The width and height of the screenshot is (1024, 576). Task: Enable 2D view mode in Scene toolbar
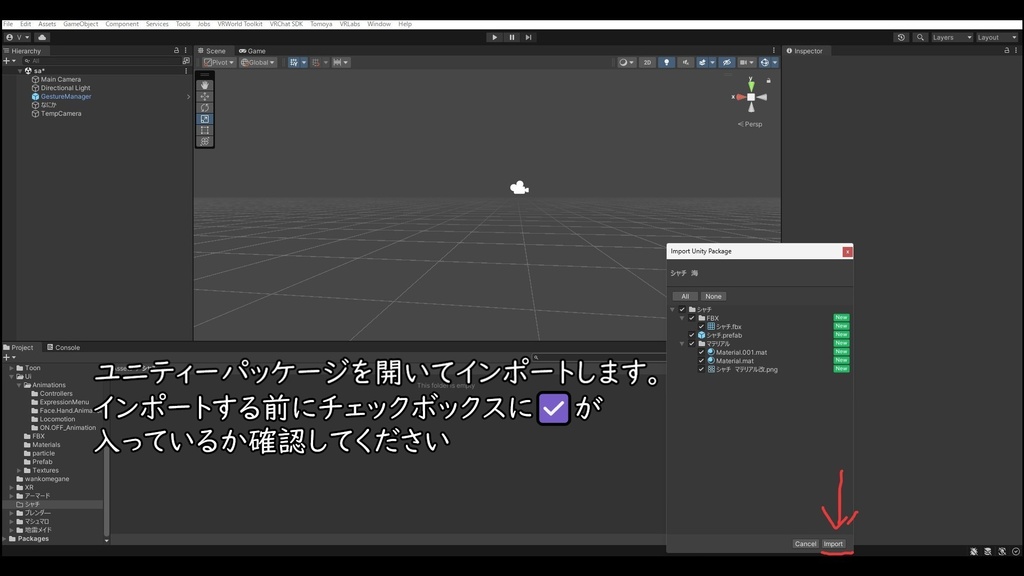pos(647,61)
